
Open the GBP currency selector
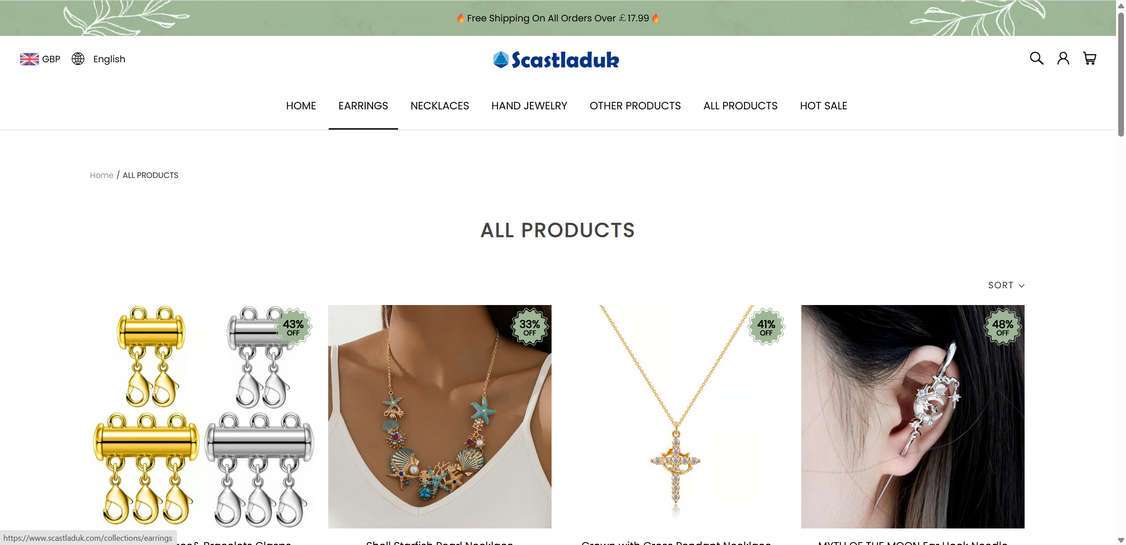tap(51, 59)
